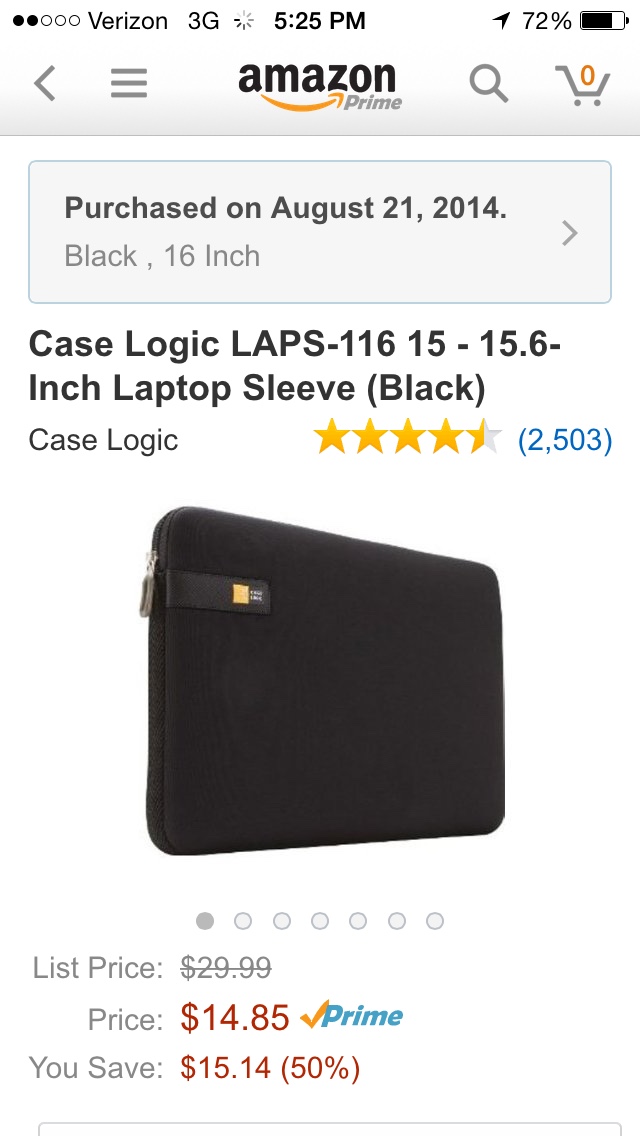
Task: Open the Purchased on August 21 banner
Action: click(320, 232)
